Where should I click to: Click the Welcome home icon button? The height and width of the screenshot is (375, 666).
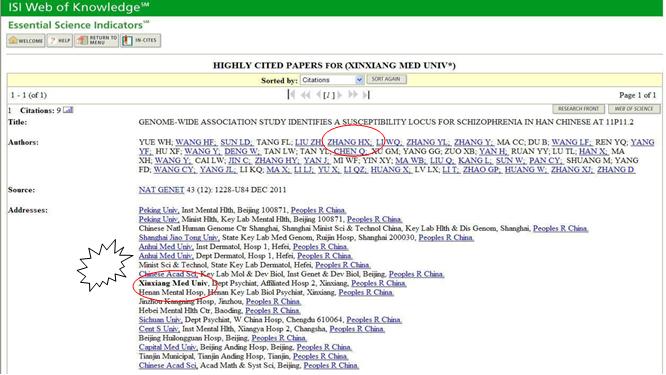[25, 40]
